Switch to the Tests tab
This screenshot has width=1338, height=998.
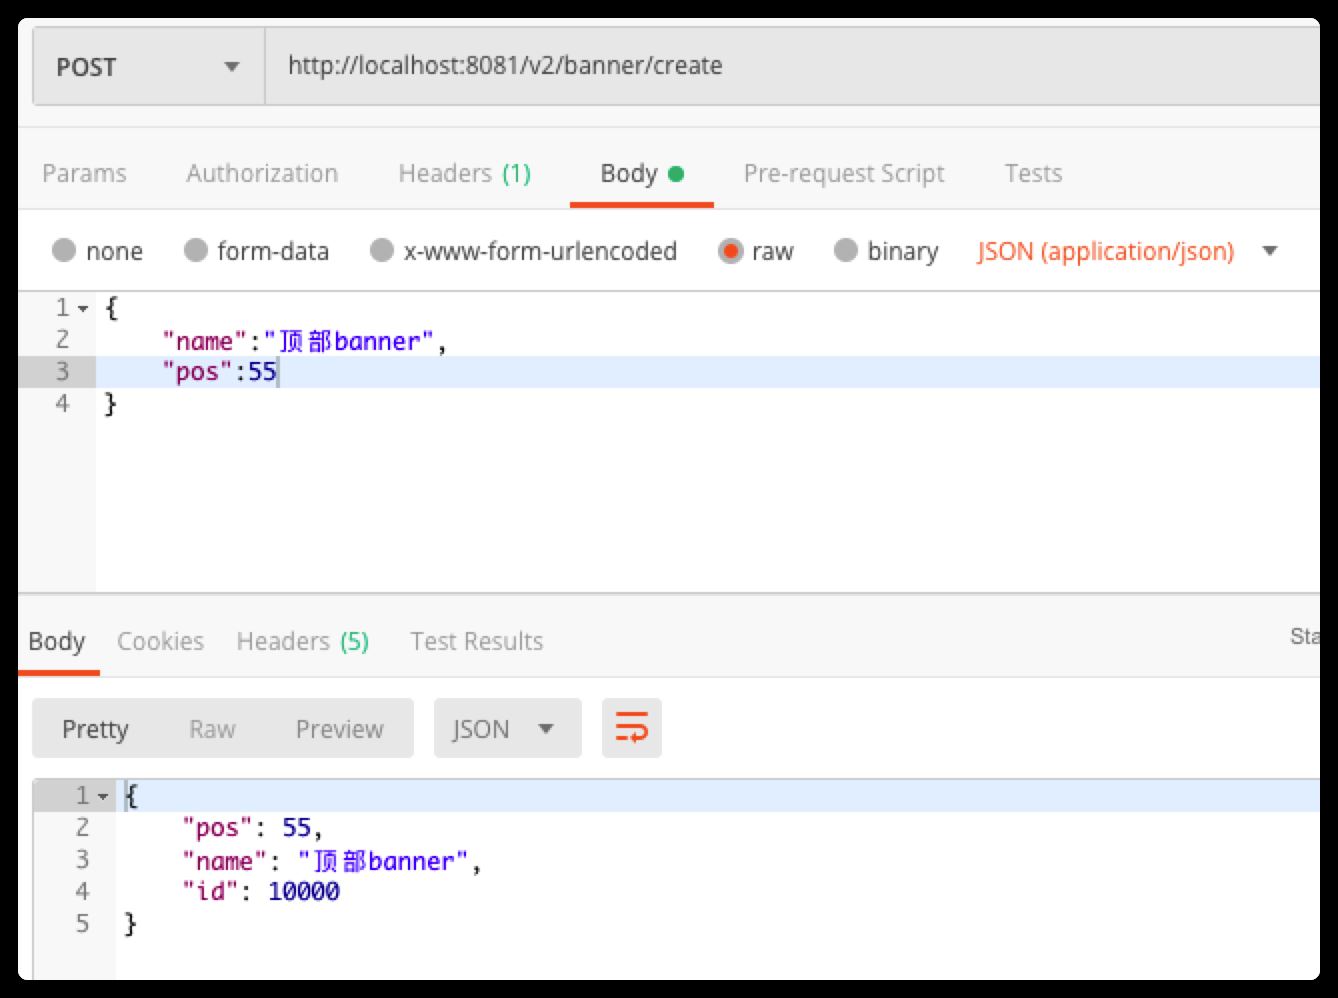[x=1033, y=173]
